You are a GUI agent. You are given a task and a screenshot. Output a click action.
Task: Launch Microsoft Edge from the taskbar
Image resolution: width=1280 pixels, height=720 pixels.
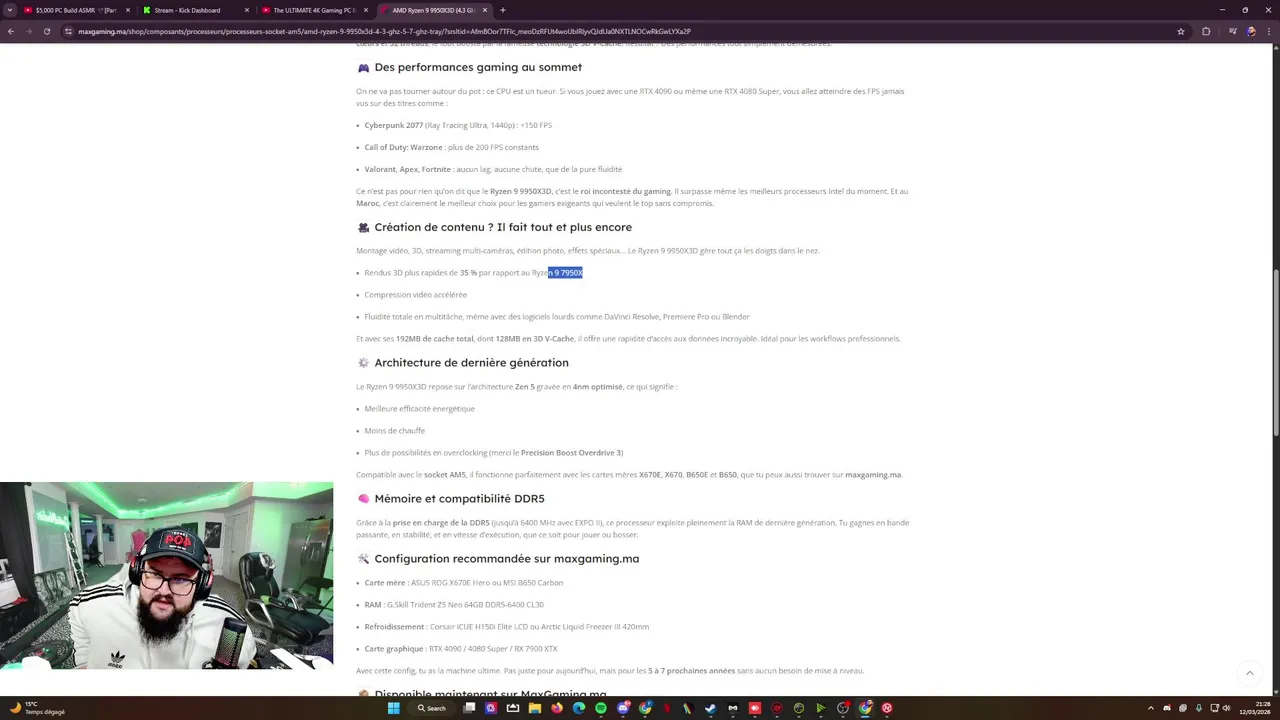click(x=579, y=708)
